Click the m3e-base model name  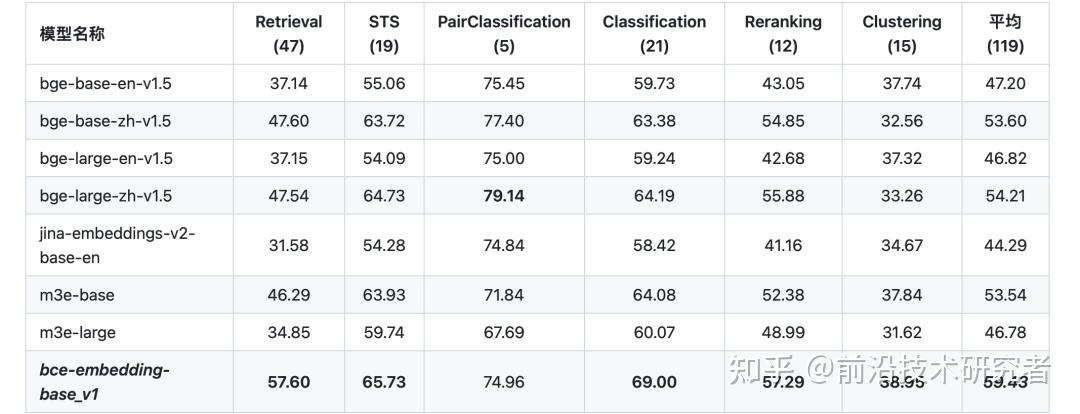click(x=77, y=295)
